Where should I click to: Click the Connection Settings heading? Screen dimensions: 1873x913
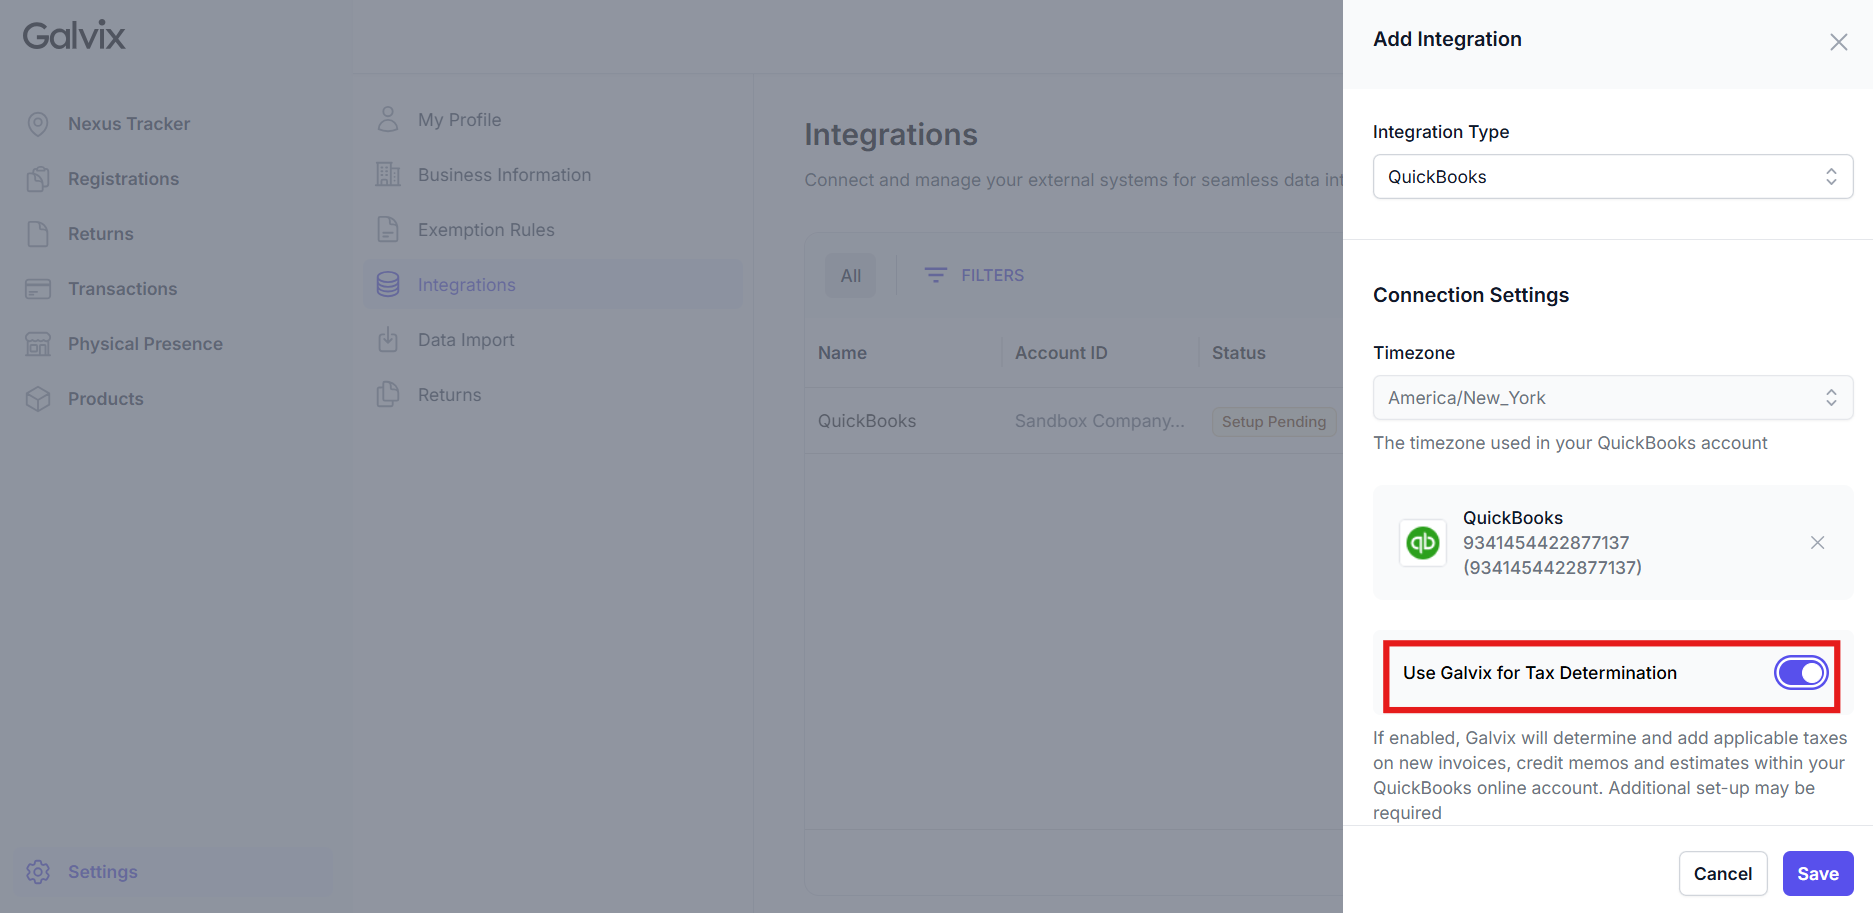click(x=1471, y=295)
